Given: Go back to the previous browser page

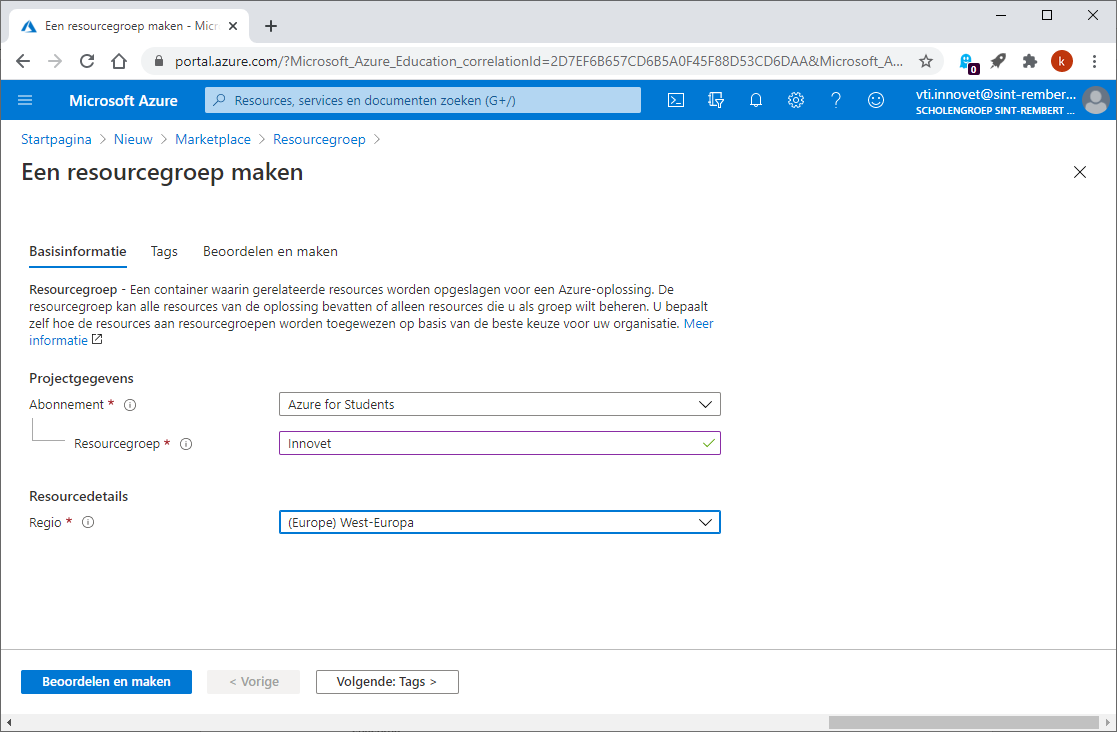Looking at the screenshot, I should tap(23, 61).
